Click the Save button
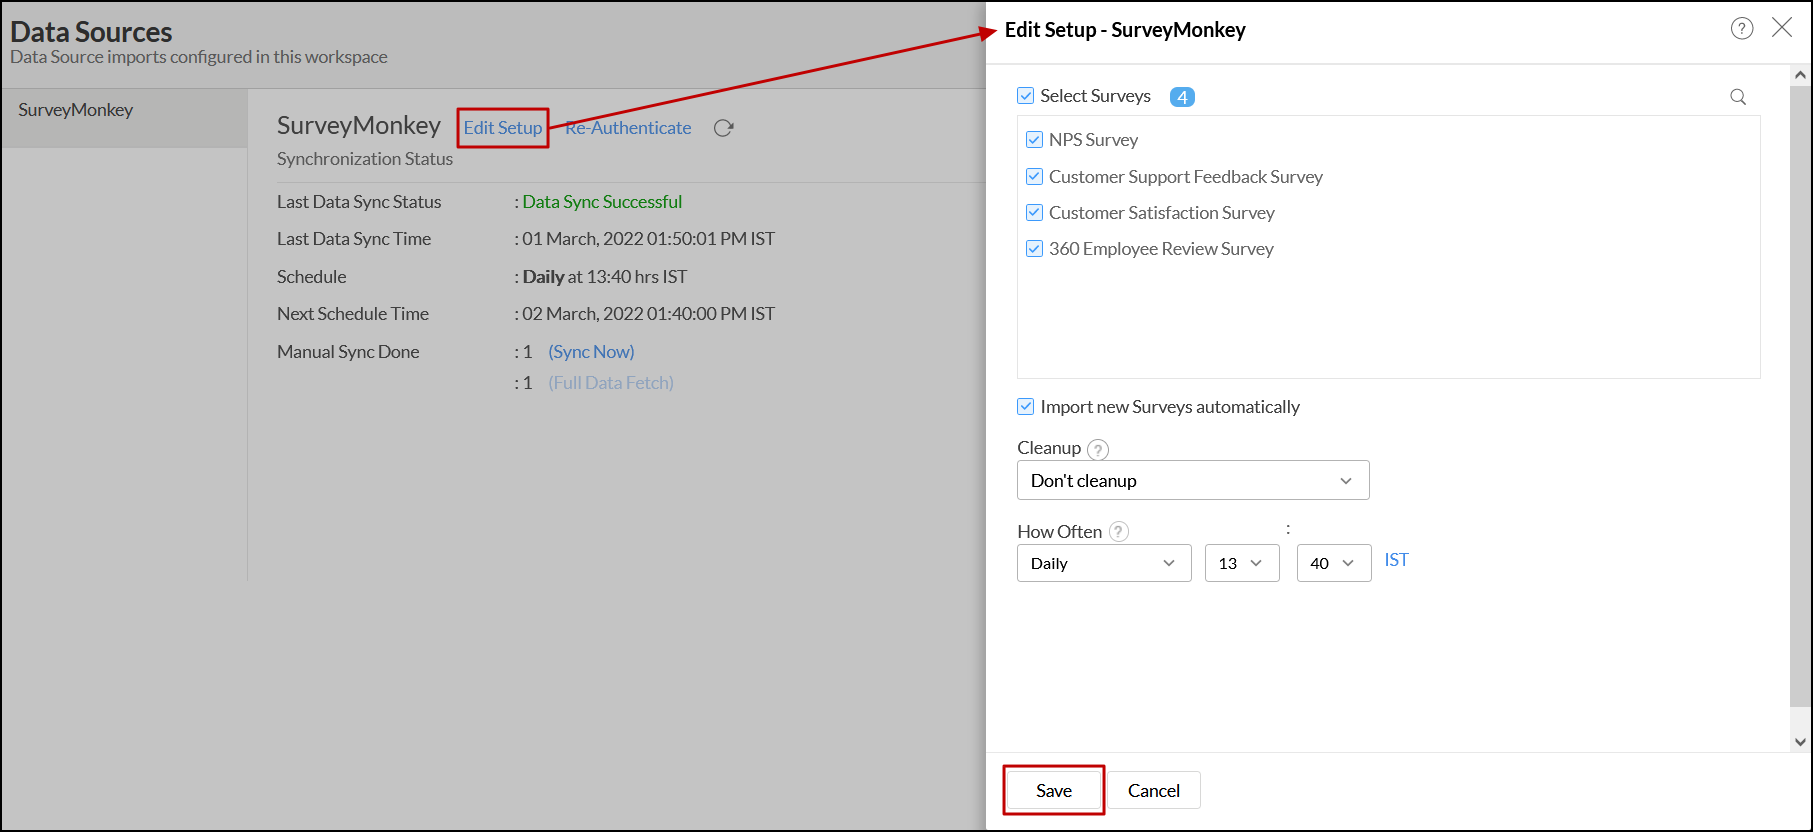 coord(1054,790)
